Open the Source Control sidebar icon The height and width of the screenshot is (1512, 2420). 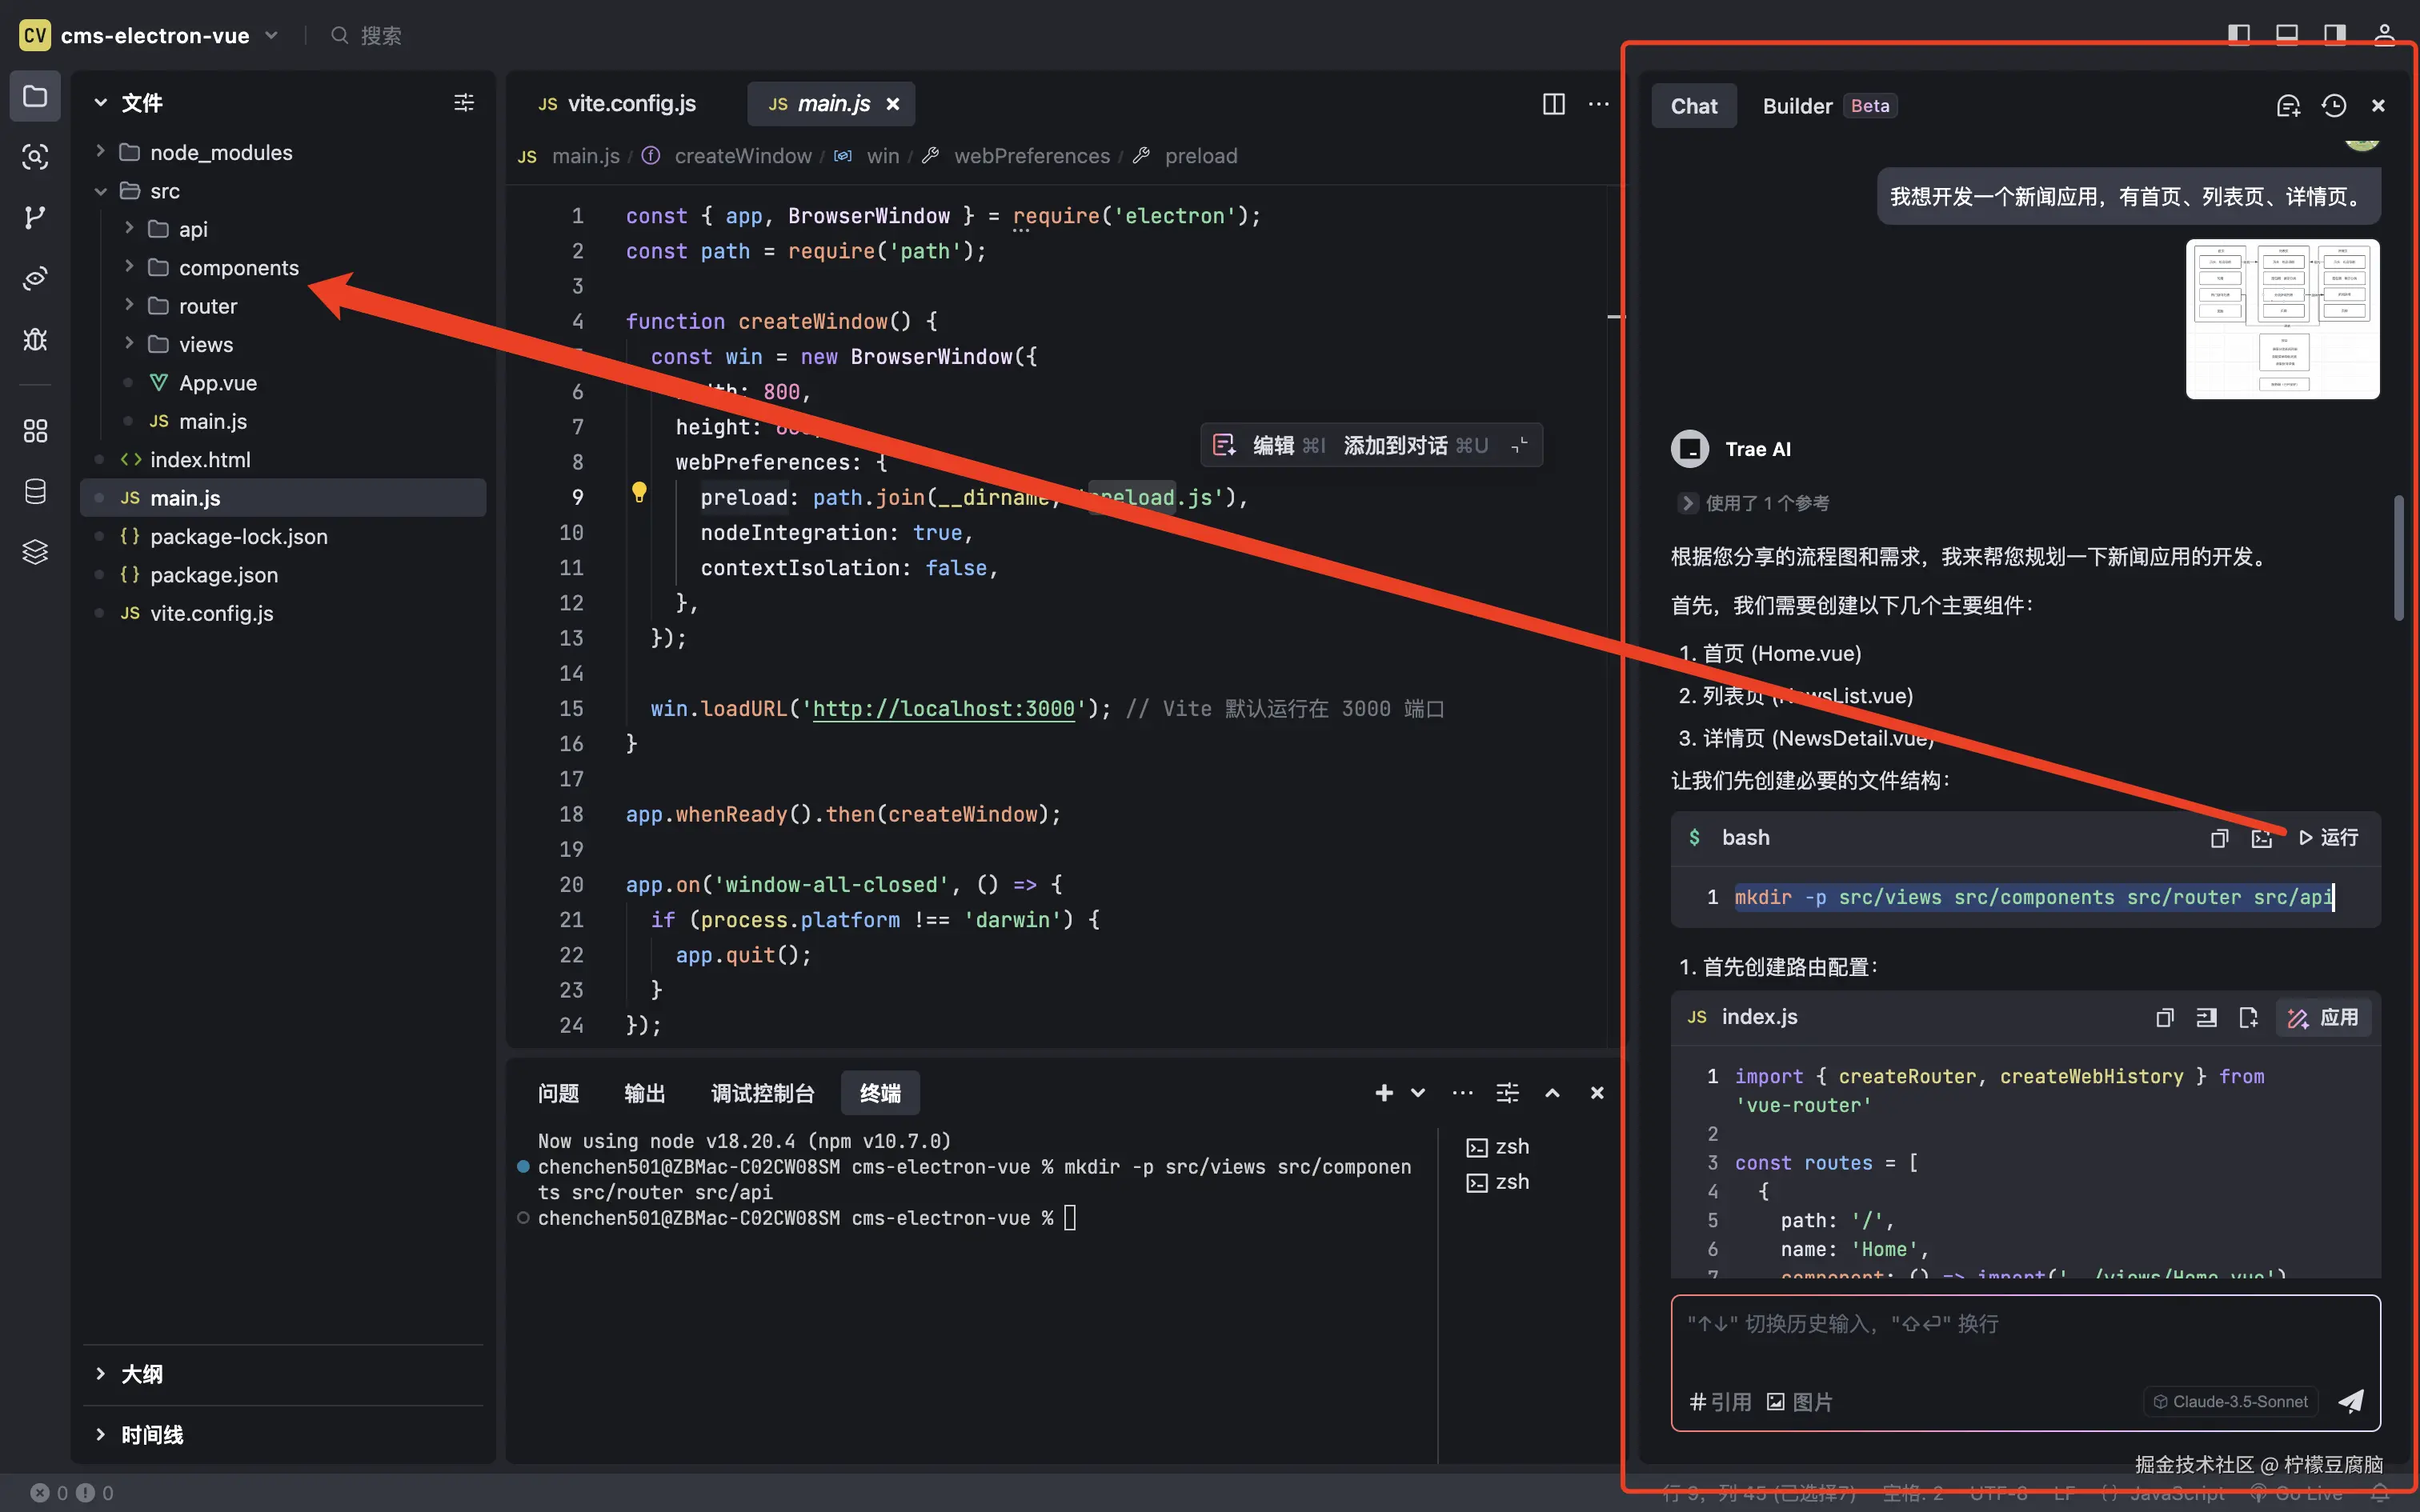point(35,217)
